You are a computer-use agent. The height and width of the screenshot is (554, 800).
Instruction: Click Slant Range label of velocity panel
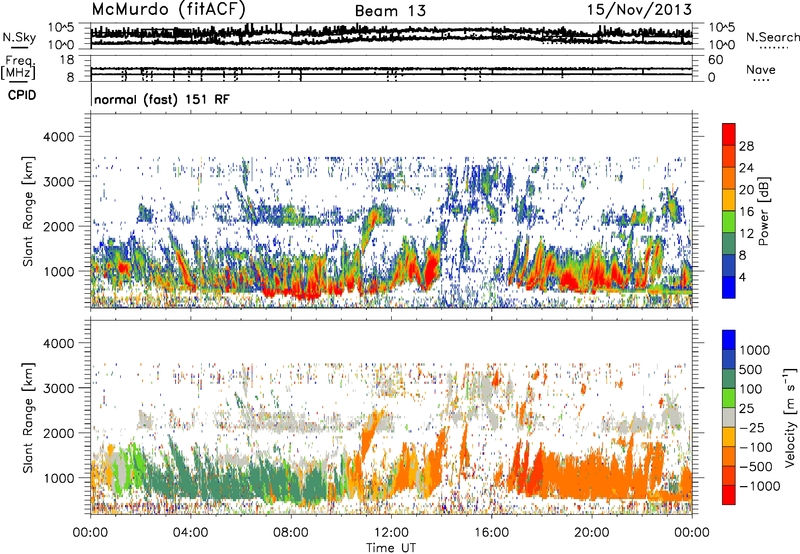pyautogui.click(x=29, y=418)
